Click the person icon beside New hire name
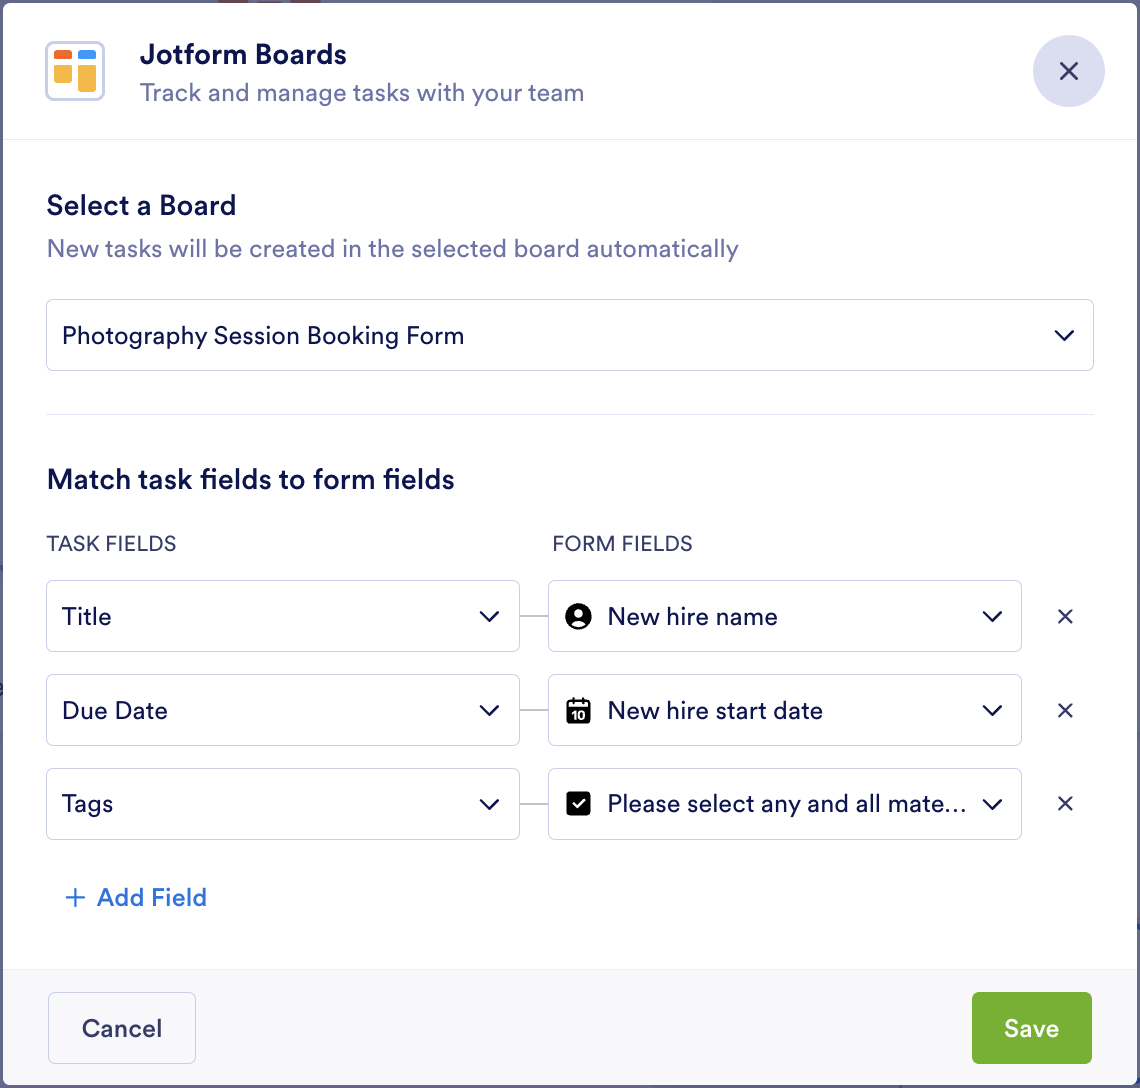Screen dimensions: 1140x1088 [578, 616]
